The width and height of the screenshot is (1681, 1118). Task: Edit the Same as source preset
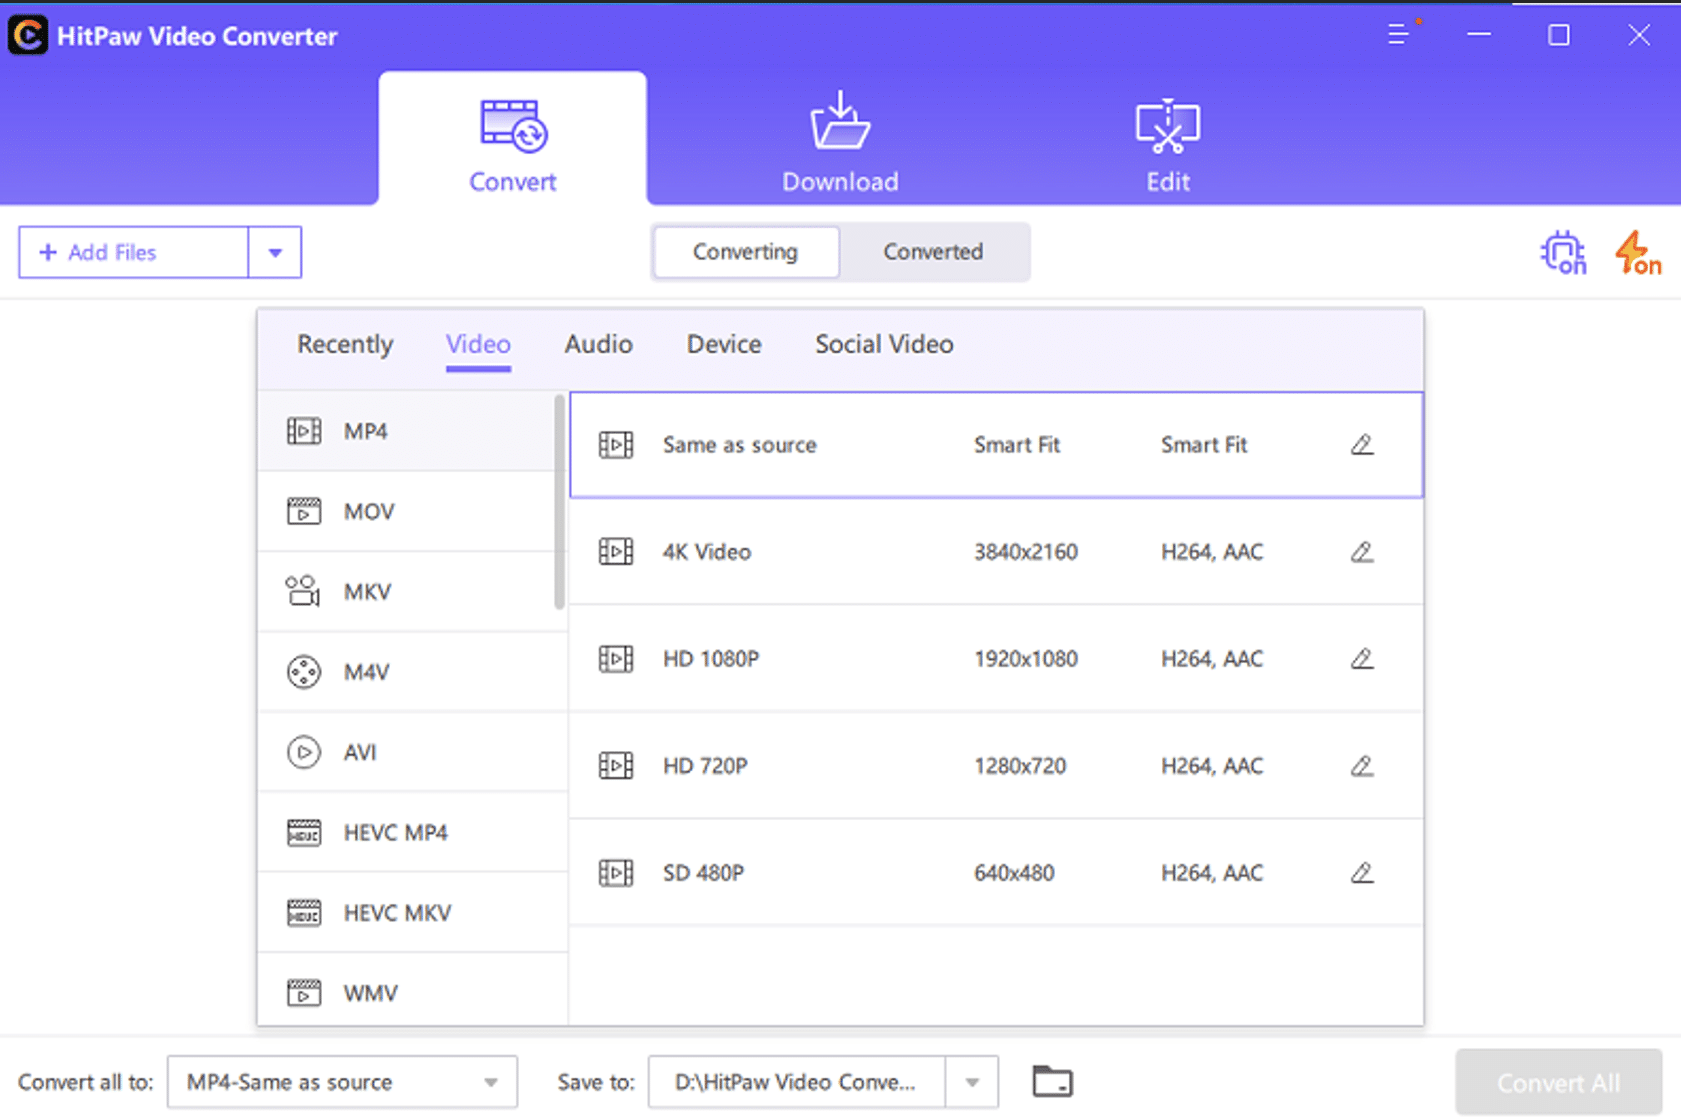pyautogui.click(x=1362, y=445)
